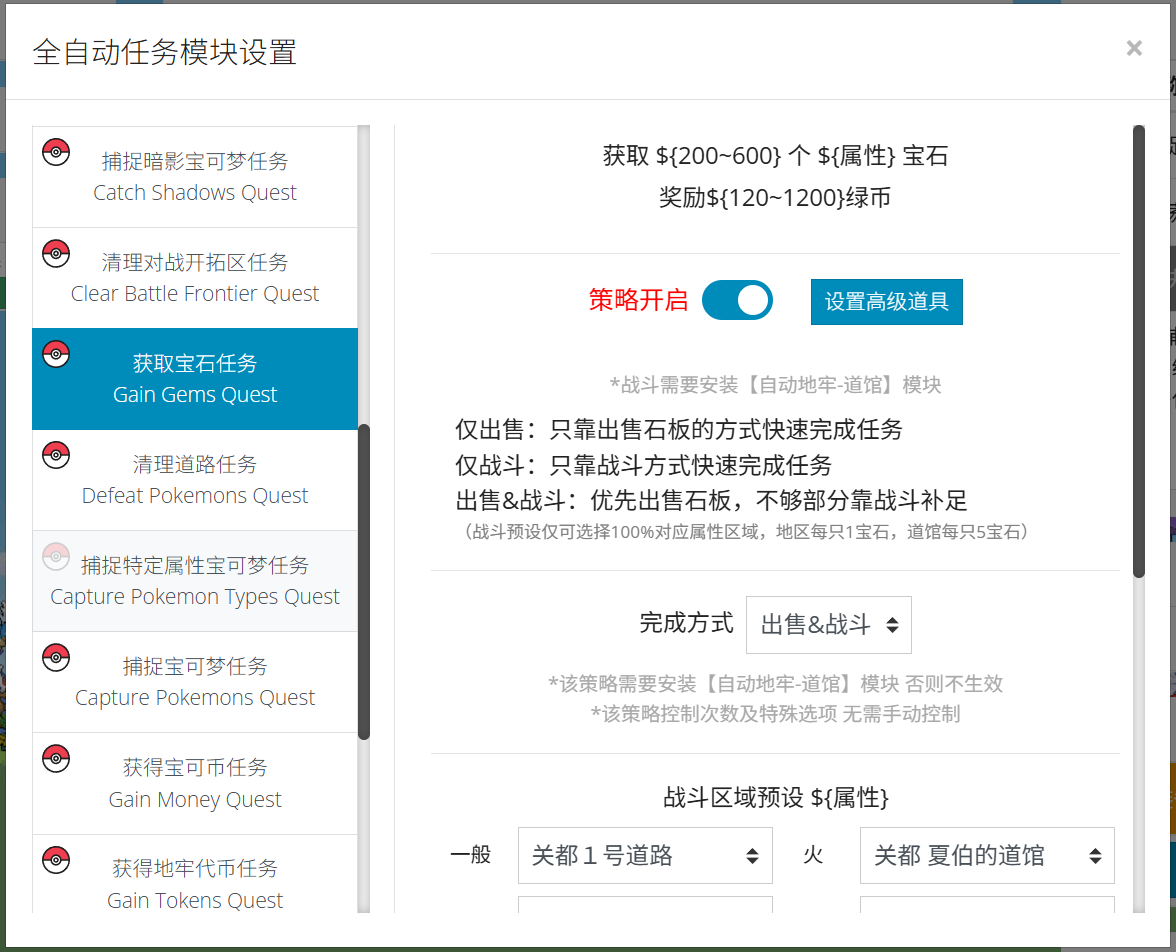Click Pokeball icon beside Gain Money Quest
Screen dimensions: 1176x952
pyautogui.click(x=56, y=758)
